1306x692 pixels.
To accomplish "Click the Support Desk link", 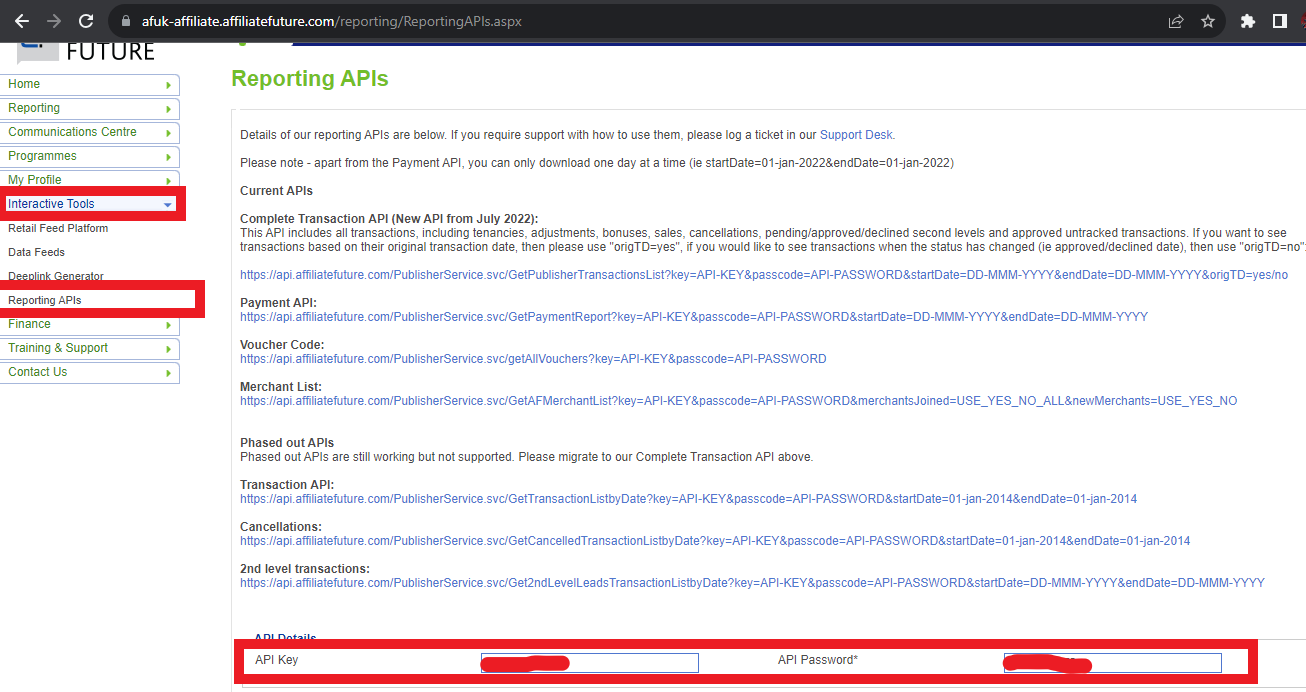I will 856,135.
